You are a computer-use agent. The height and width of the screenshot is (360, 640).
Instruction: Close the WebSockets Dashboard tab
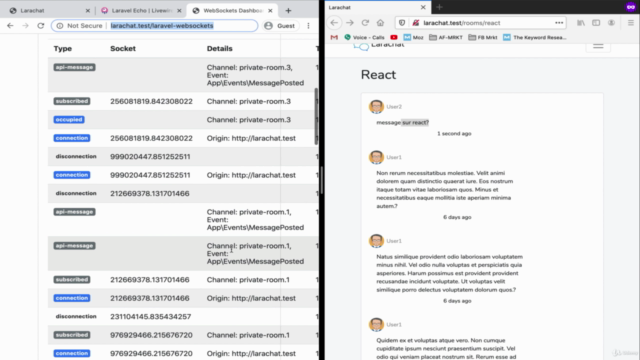[x=270, y=11]
